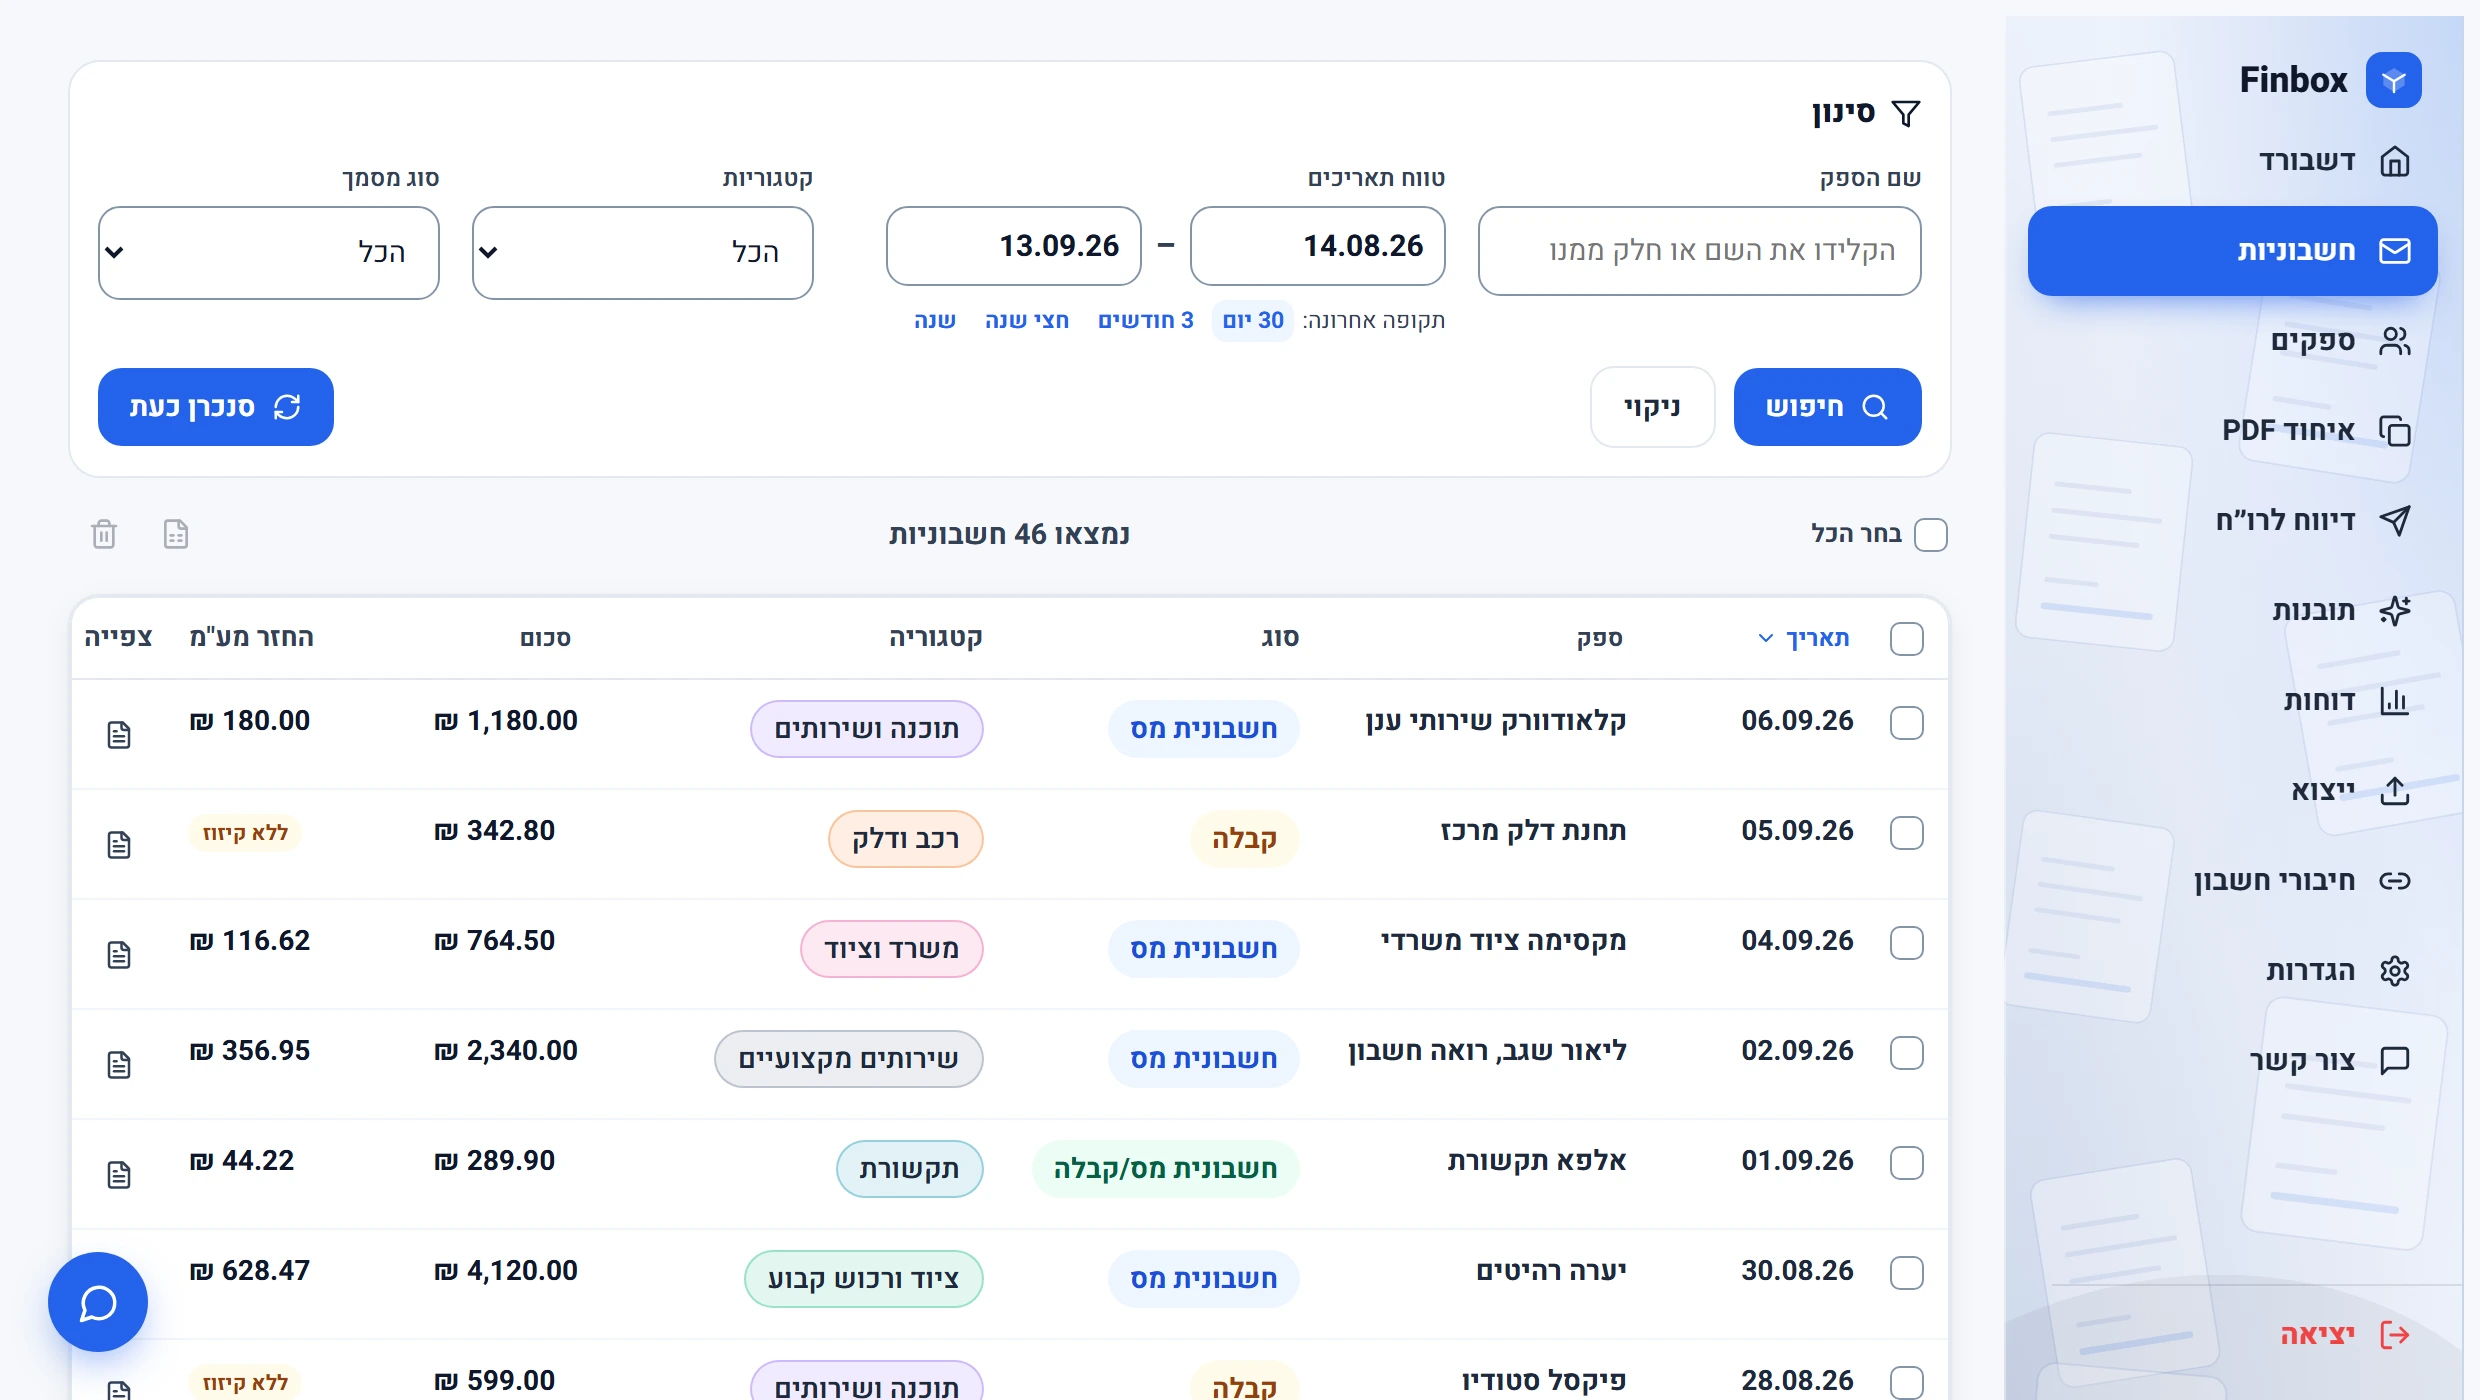
Task: Select the 30 יום period link
Action: coord(1253,321)
